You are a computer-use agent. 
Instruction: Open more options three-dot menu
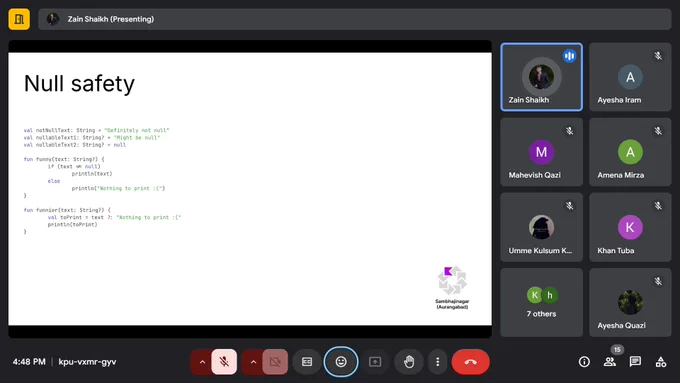click(438, 361)
